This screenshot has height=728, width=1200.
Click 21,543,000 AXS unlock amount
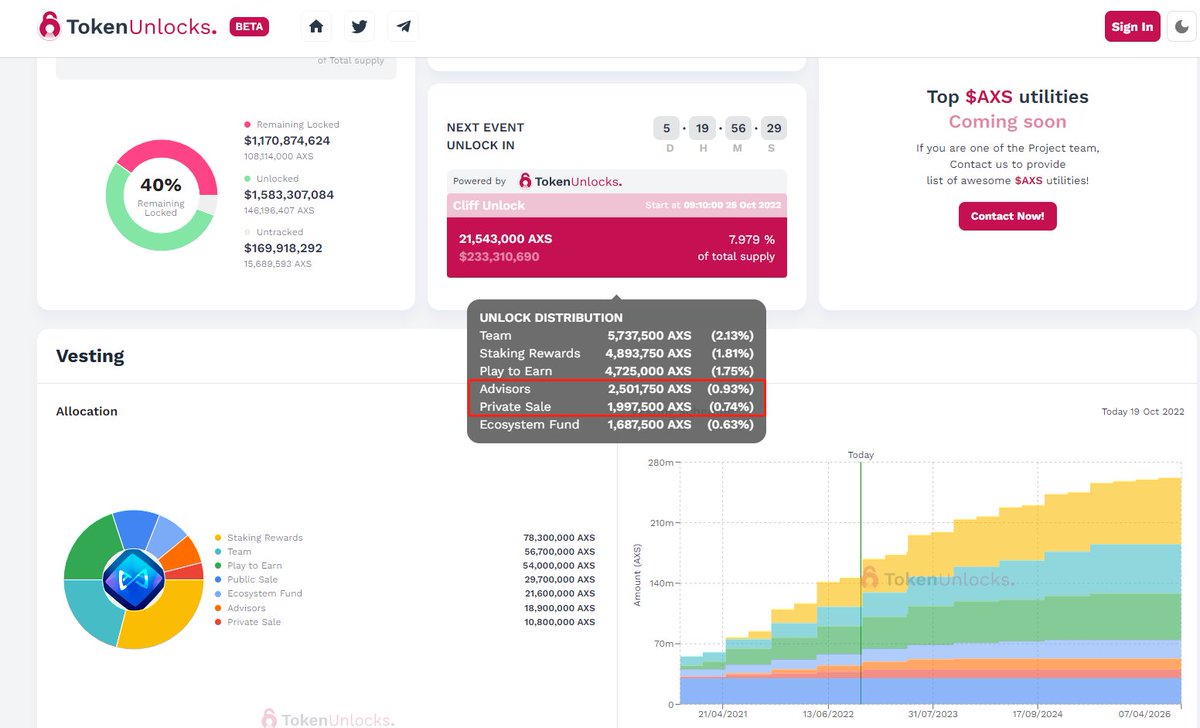[505, 239]
